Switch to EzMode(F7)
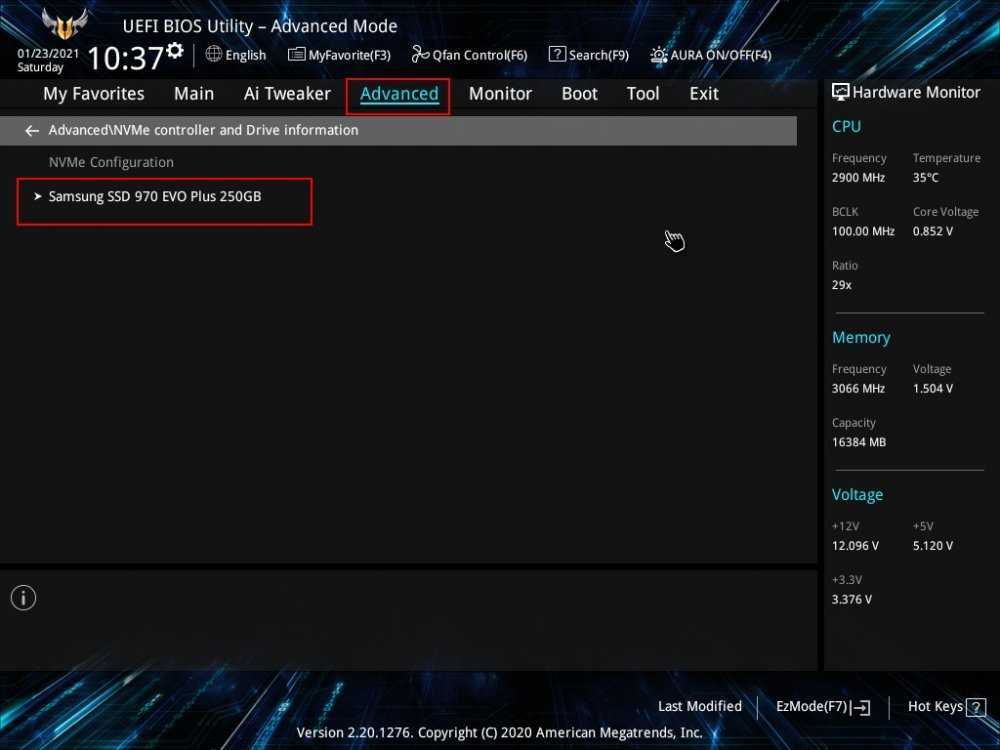1000x750 pixels. 822,707
